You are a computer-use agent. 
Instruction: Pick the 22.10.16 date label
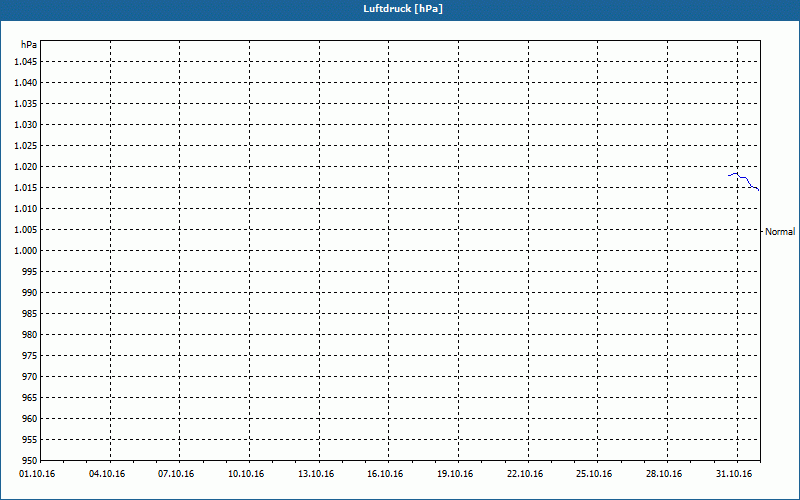[525, 474]
